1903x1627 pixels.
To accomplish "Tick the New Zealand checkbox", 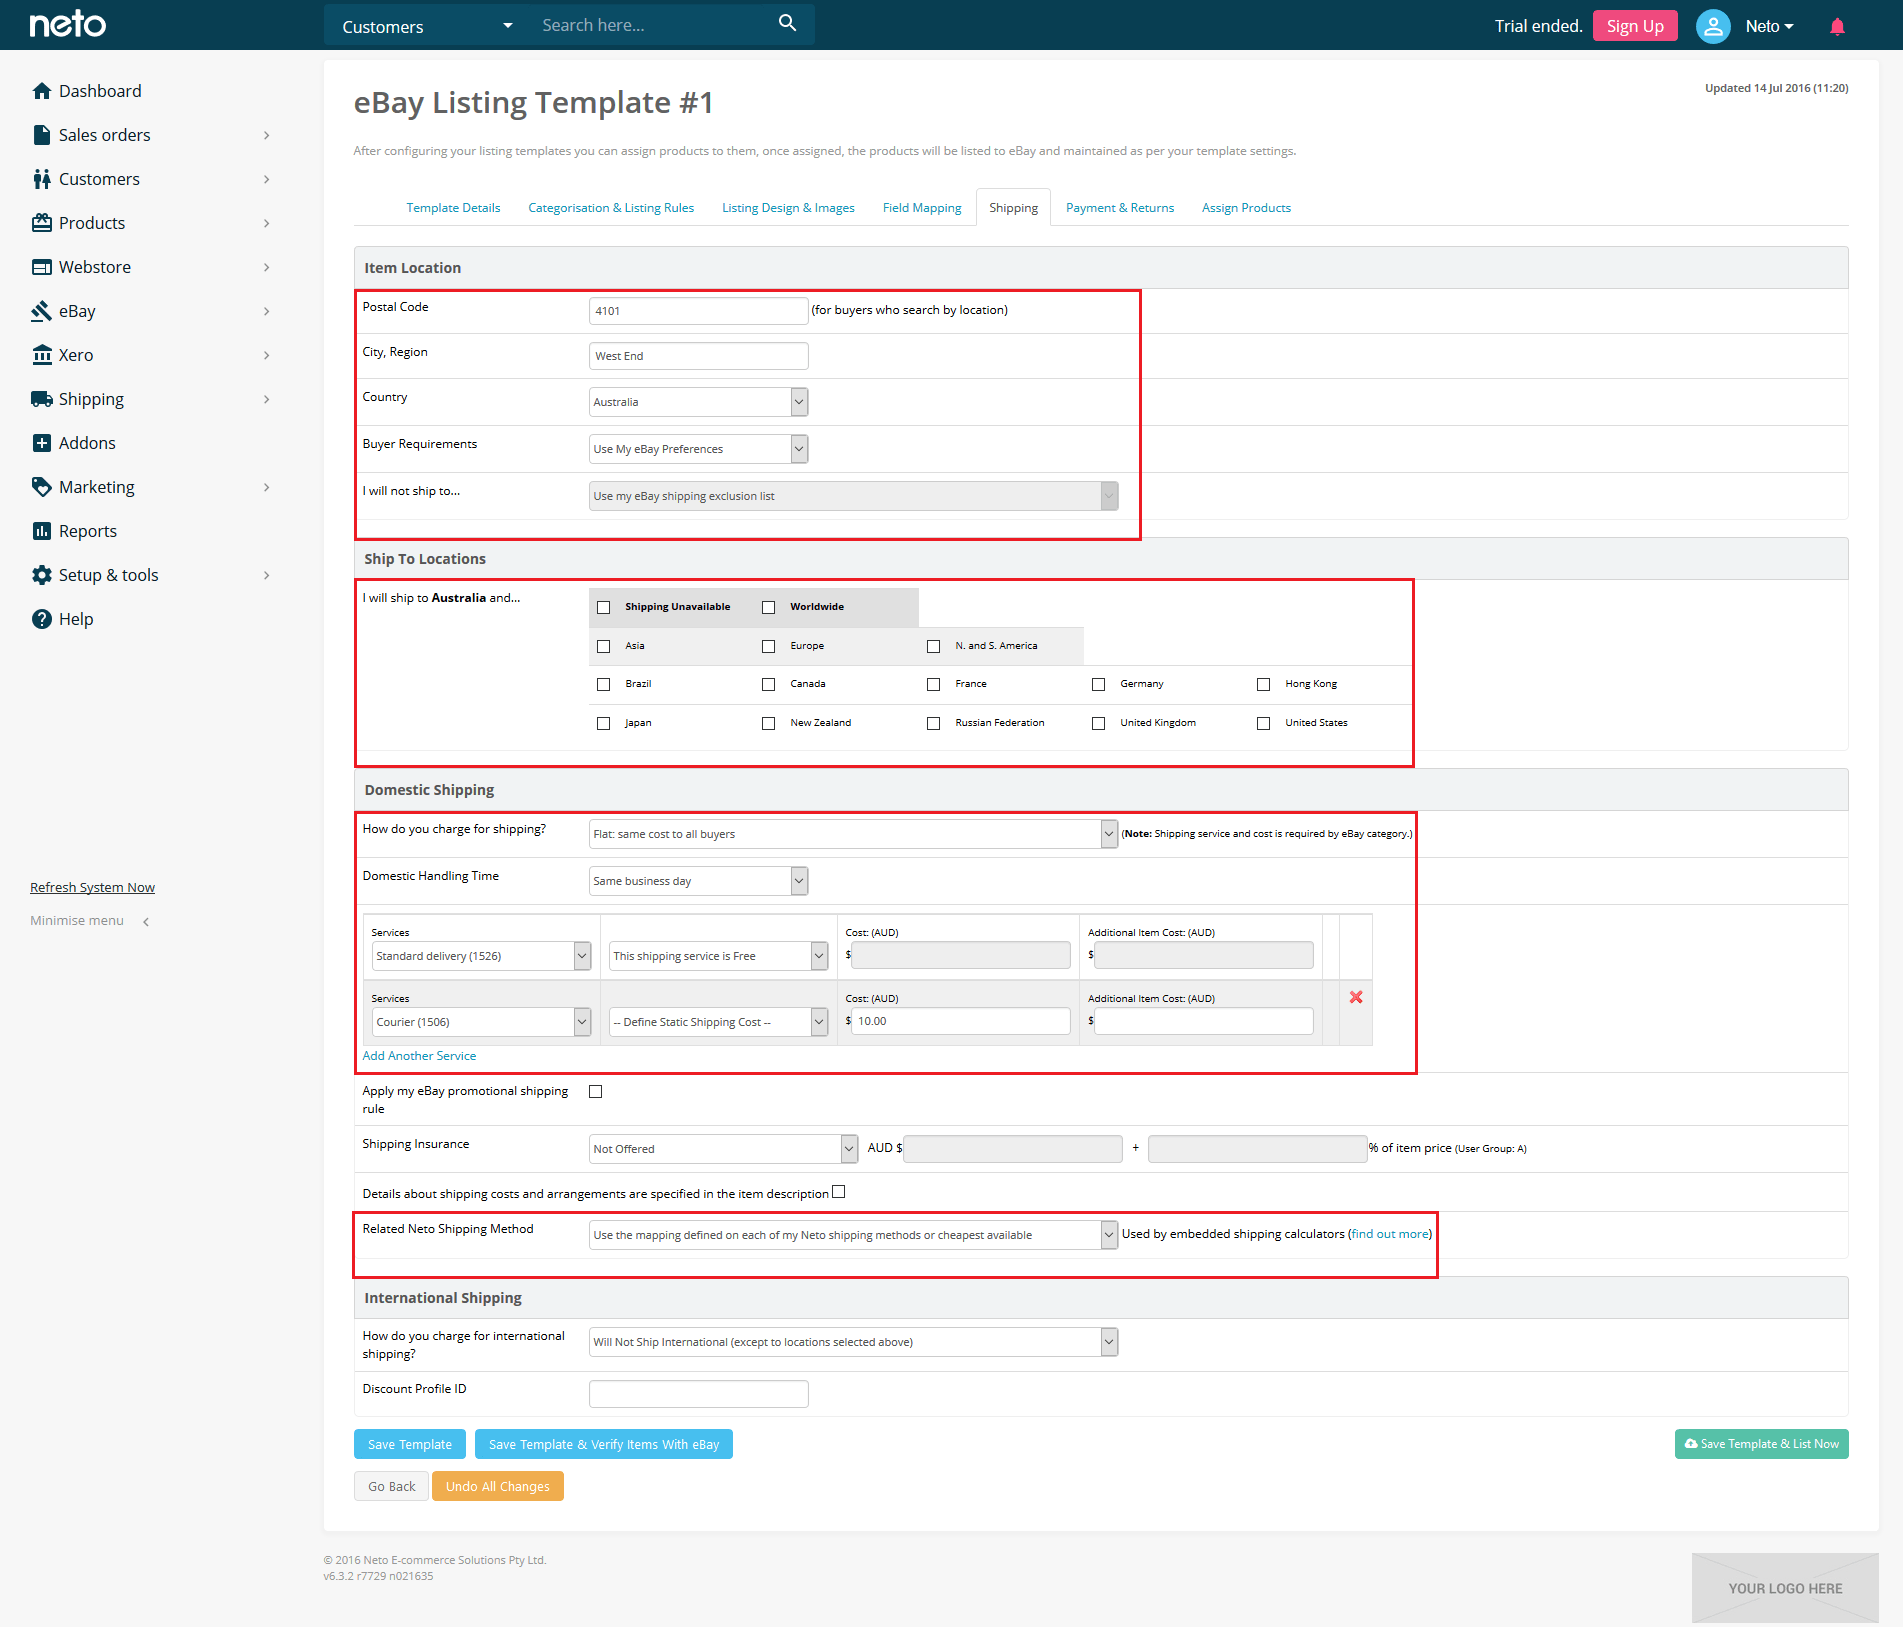I will [x=768, y=723].
